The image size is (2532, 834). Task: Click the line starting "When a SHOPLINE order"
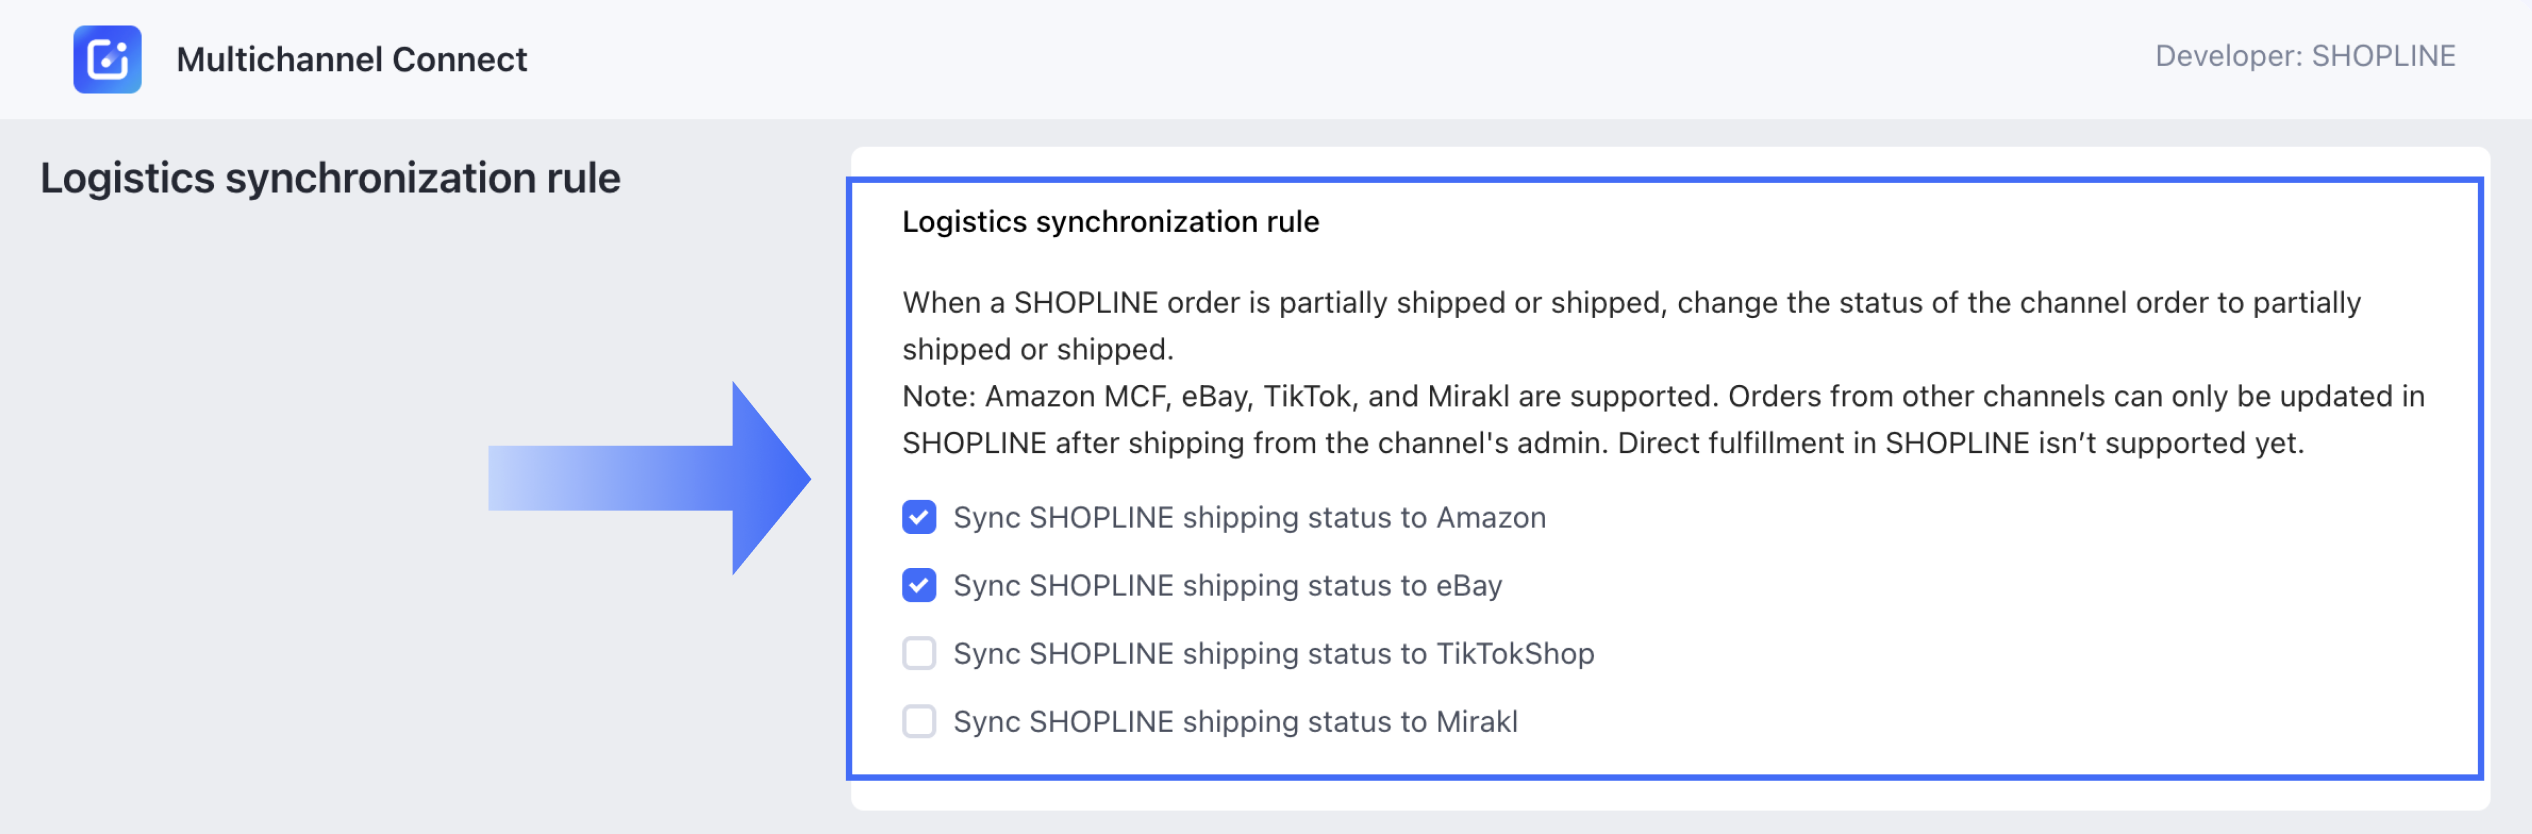pyautogui.click(x=1630, y=302)
